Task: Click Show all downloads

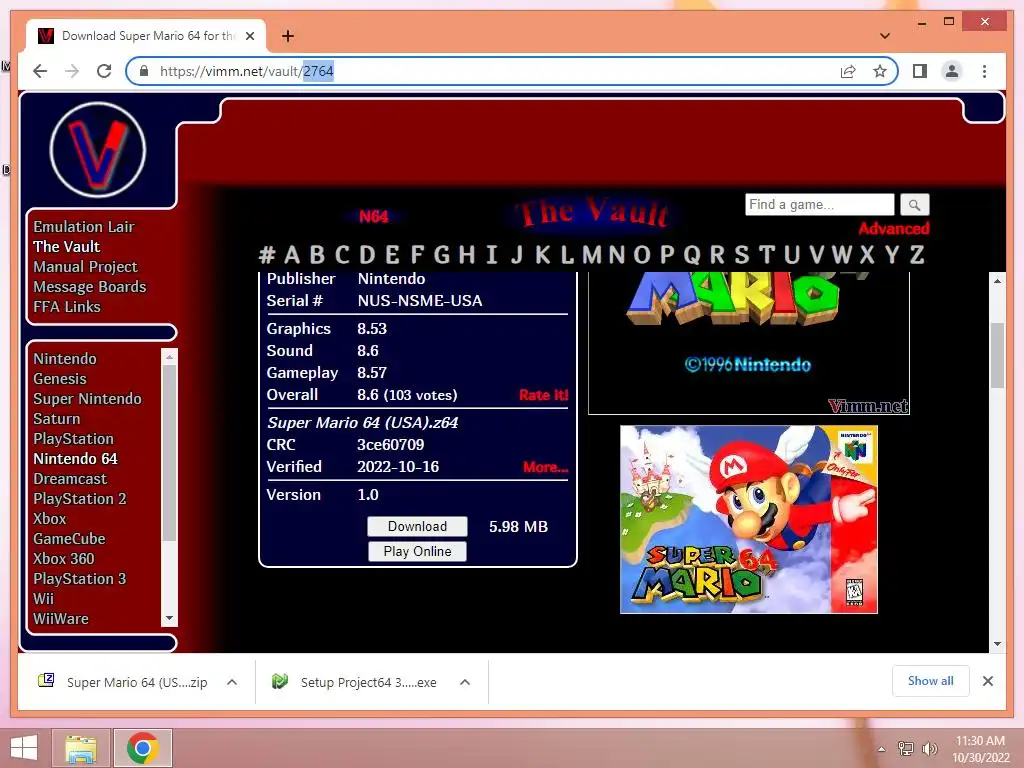Action: [x=931, y=680]
